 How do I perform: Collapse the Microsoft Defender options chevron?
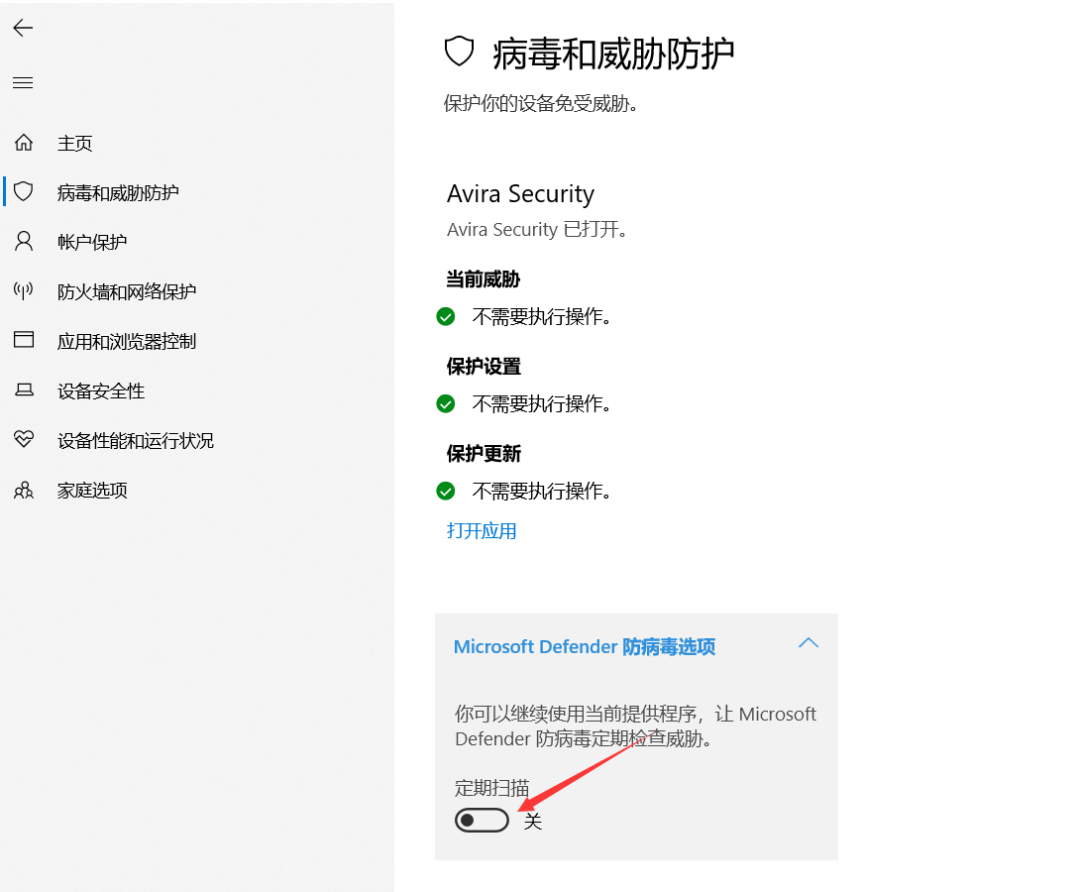click(x=808, y=643)
